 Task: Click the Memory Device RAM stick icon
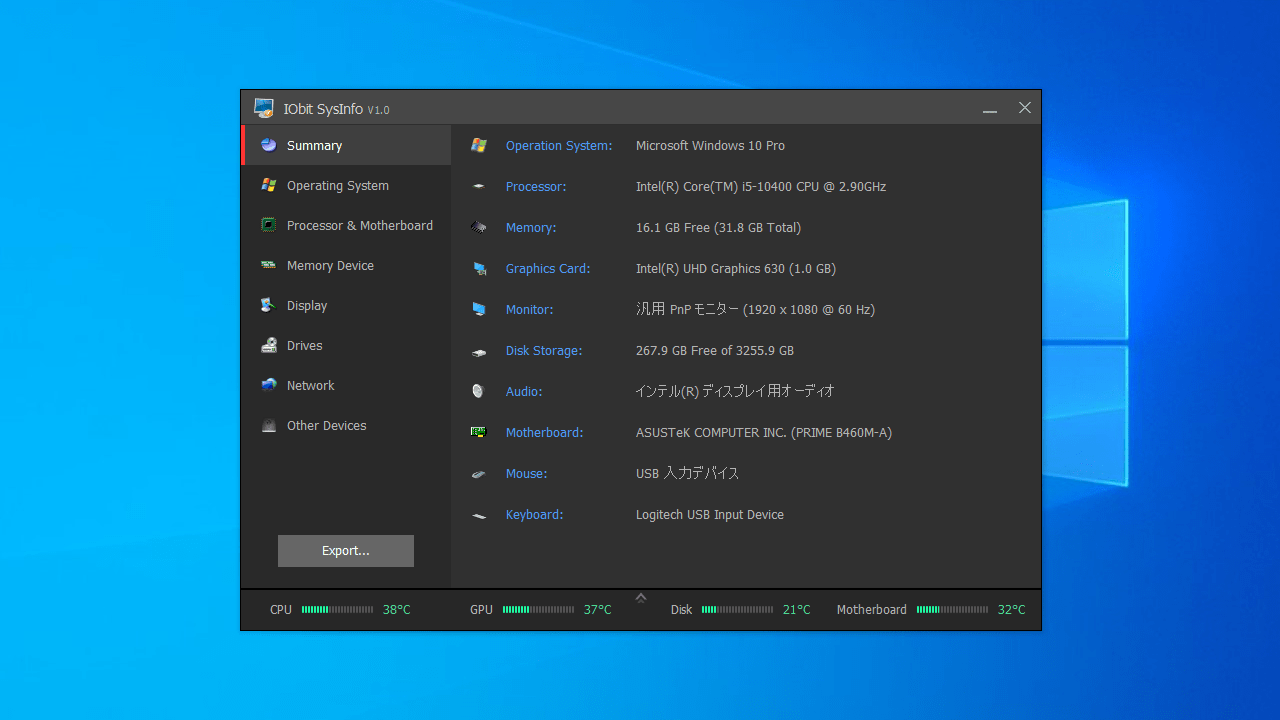269,265
